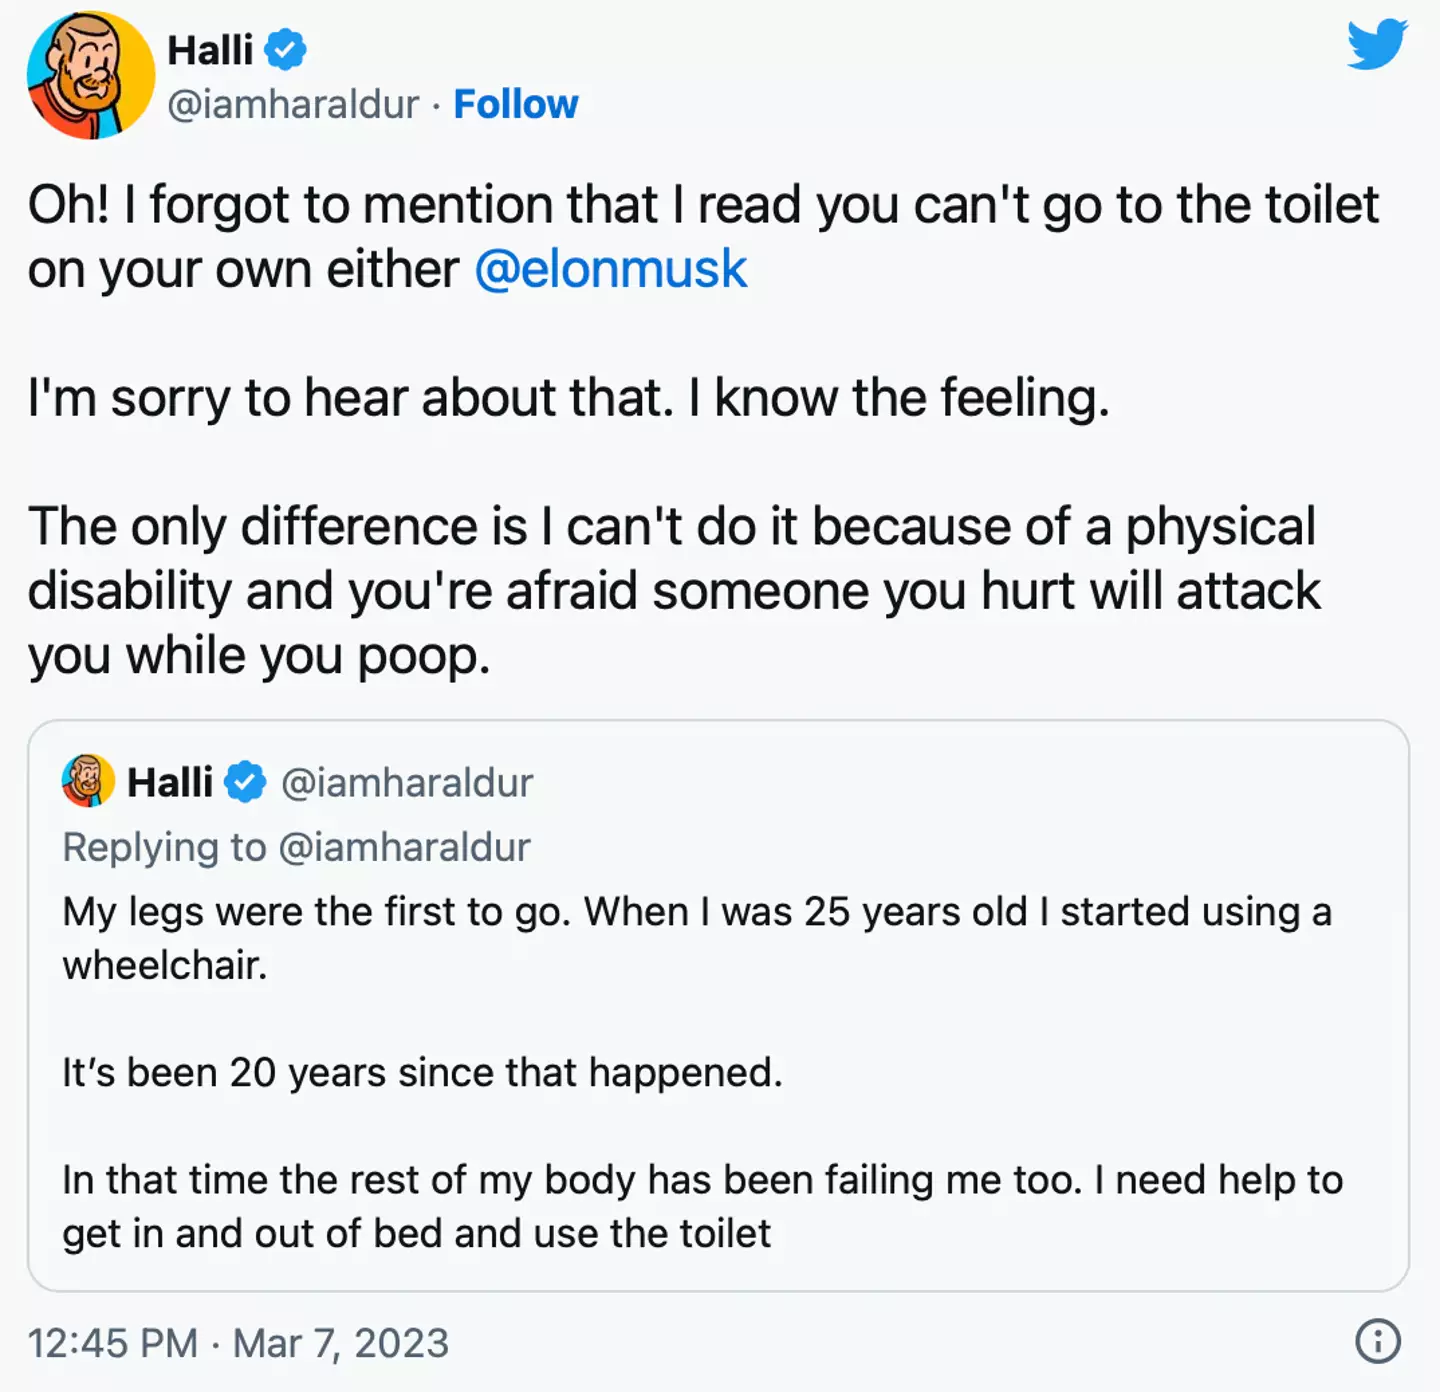
Task: Click the verified badge inside quoted tweet
Action: (245, 782)
